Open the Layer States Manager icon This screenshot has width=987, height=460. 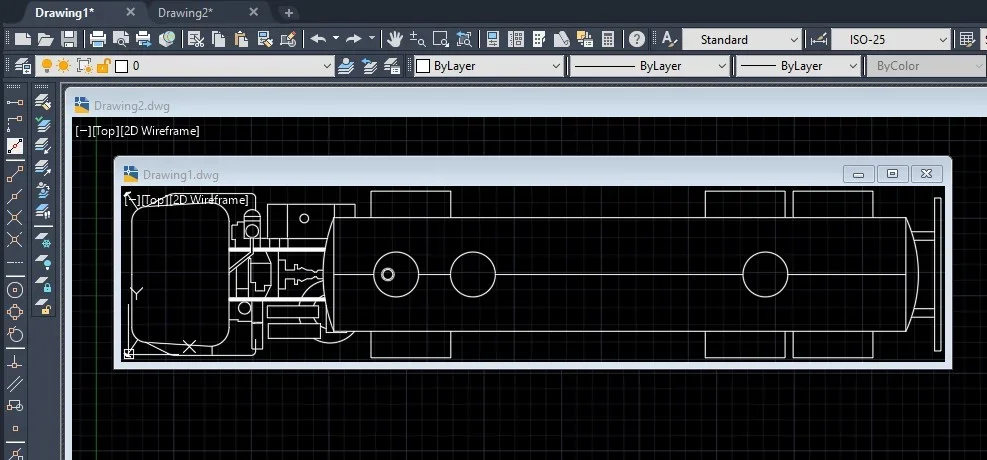[392, 65]
